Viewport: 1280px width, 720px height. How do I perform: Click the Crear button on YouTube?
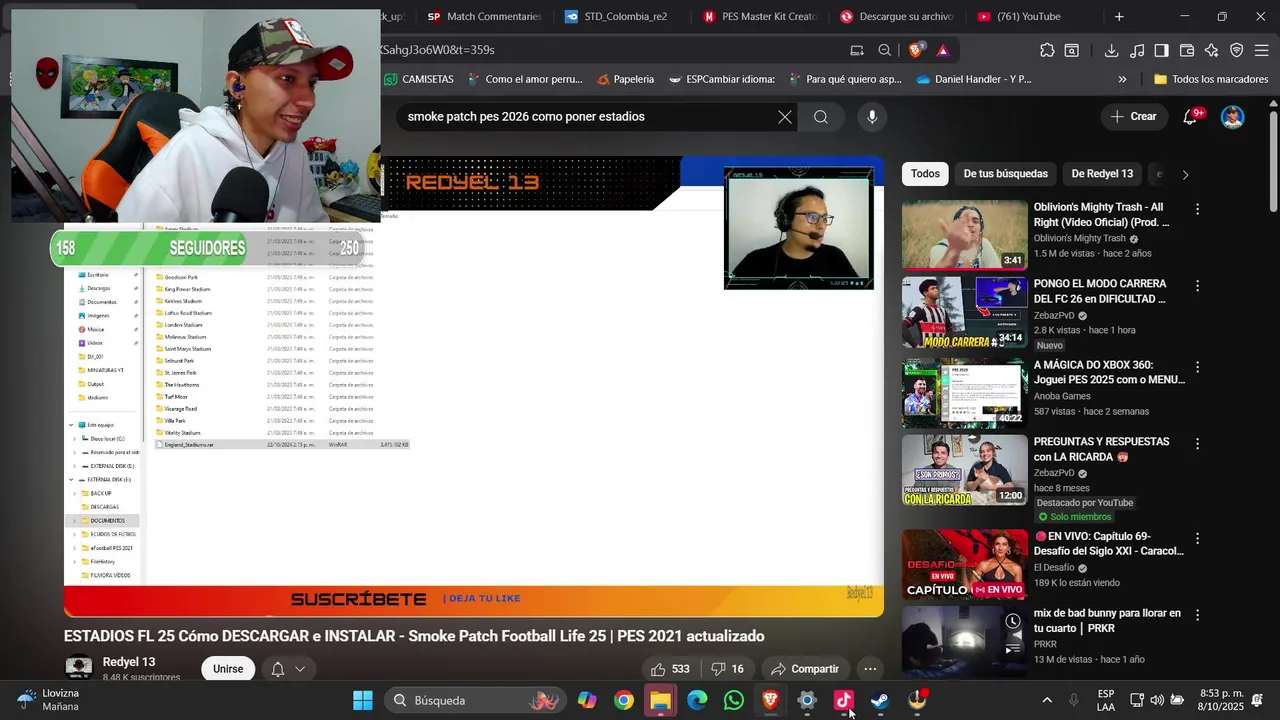click(1133, 116)
